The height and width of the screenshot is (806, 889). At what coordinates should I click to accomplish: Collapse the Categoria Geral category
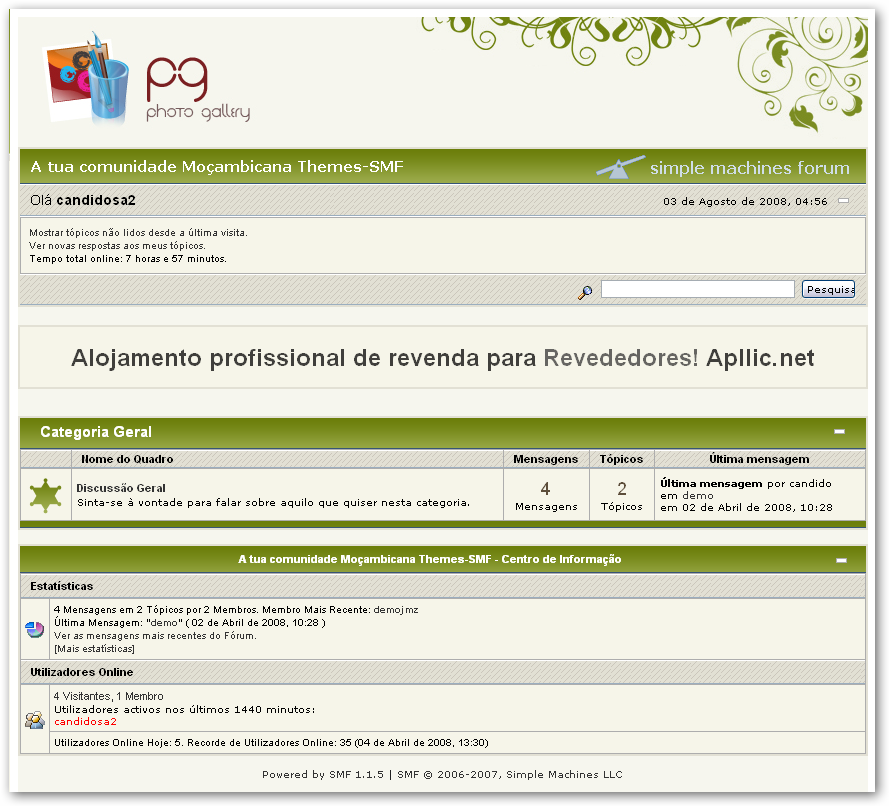840,432
